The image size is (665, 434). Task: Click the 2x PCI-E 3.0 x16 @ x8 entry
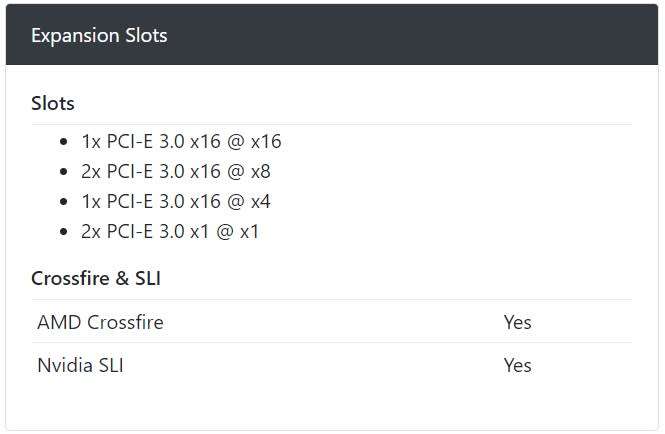[176, 171]
